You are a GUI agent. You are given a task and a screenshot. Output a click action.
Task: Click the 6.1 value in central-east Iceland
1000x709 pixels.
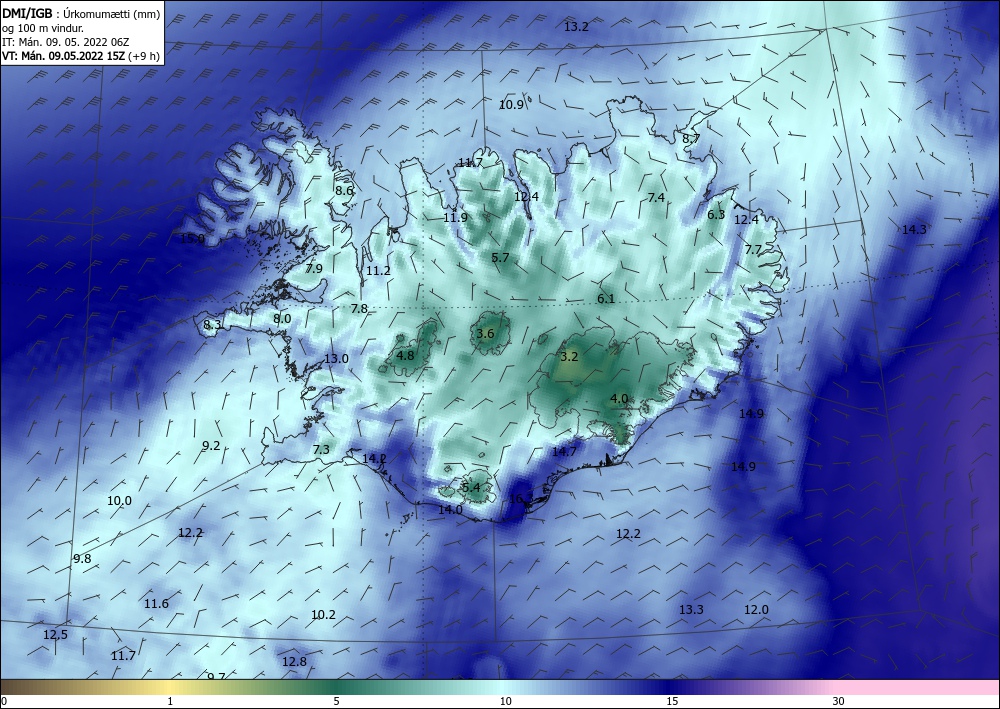606,298
